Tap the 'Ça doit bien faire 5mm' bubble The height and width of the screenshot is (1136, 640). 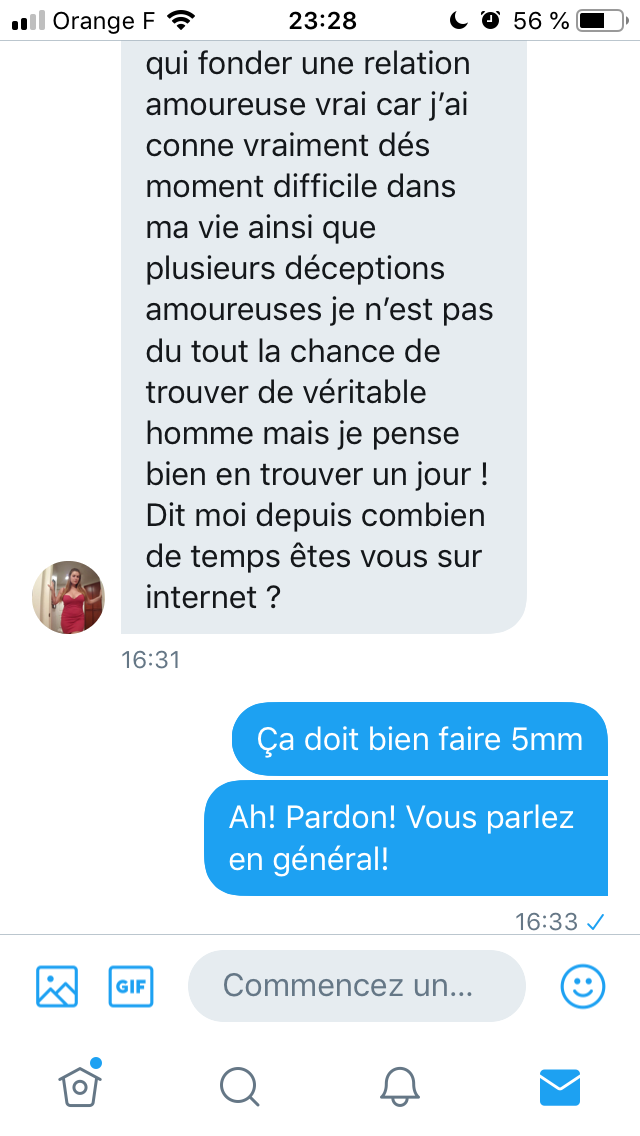tap(420, 739)
